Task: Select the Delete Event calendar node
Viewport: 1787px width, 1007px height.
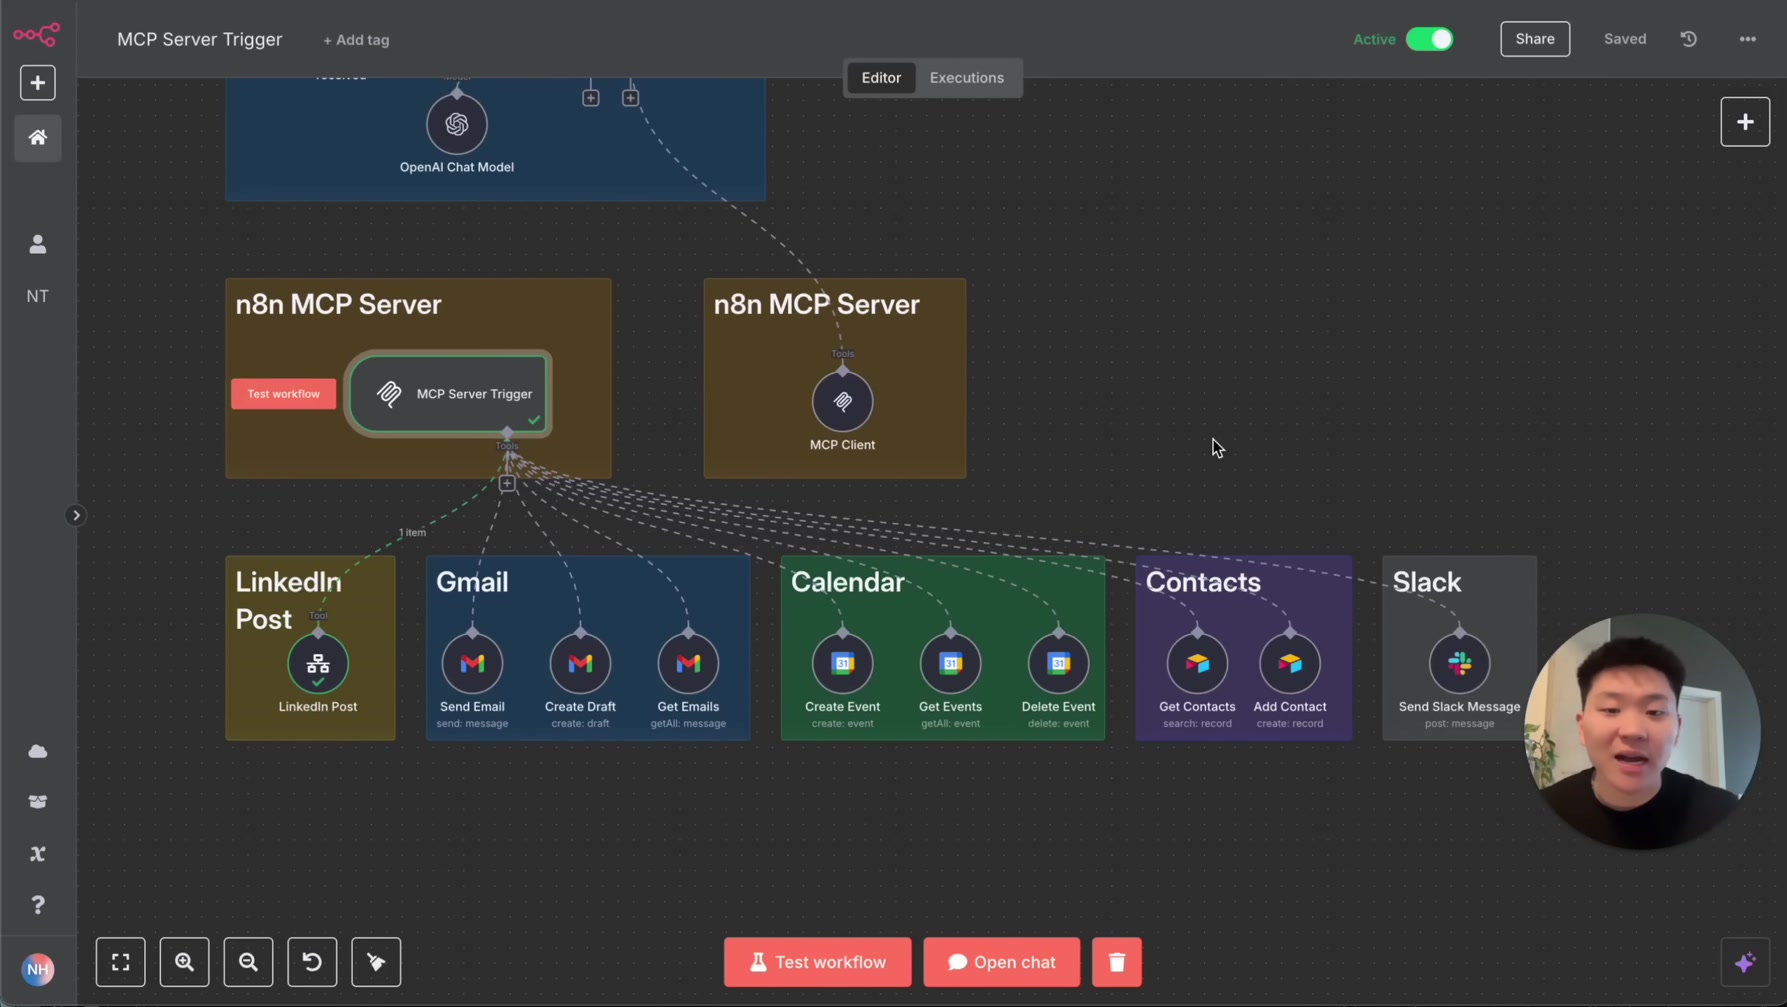Action: click(1058, 664)
